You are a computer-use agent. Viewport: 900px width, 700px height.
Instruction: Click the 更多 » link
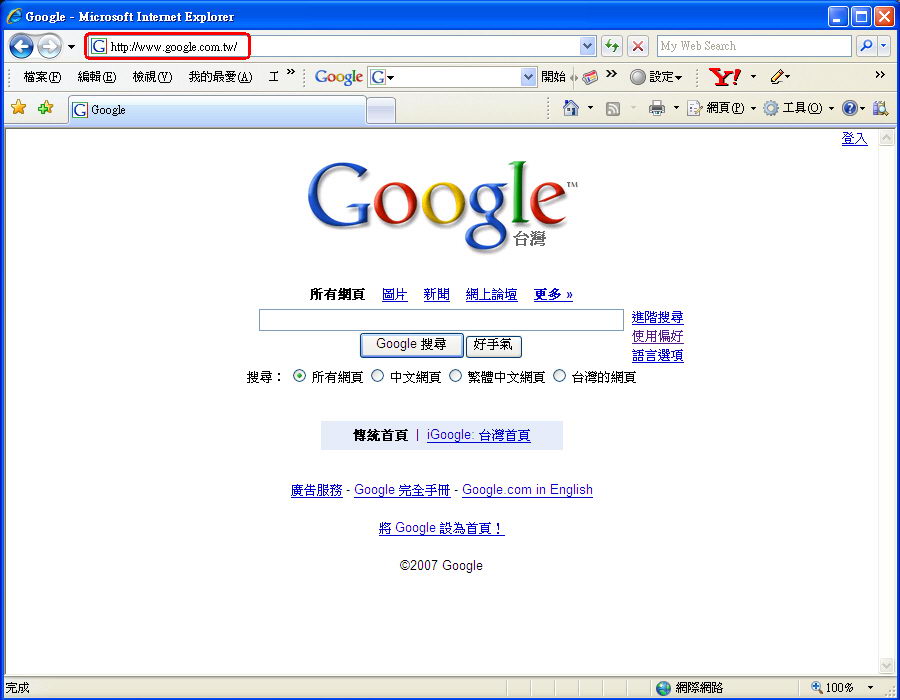553,294
